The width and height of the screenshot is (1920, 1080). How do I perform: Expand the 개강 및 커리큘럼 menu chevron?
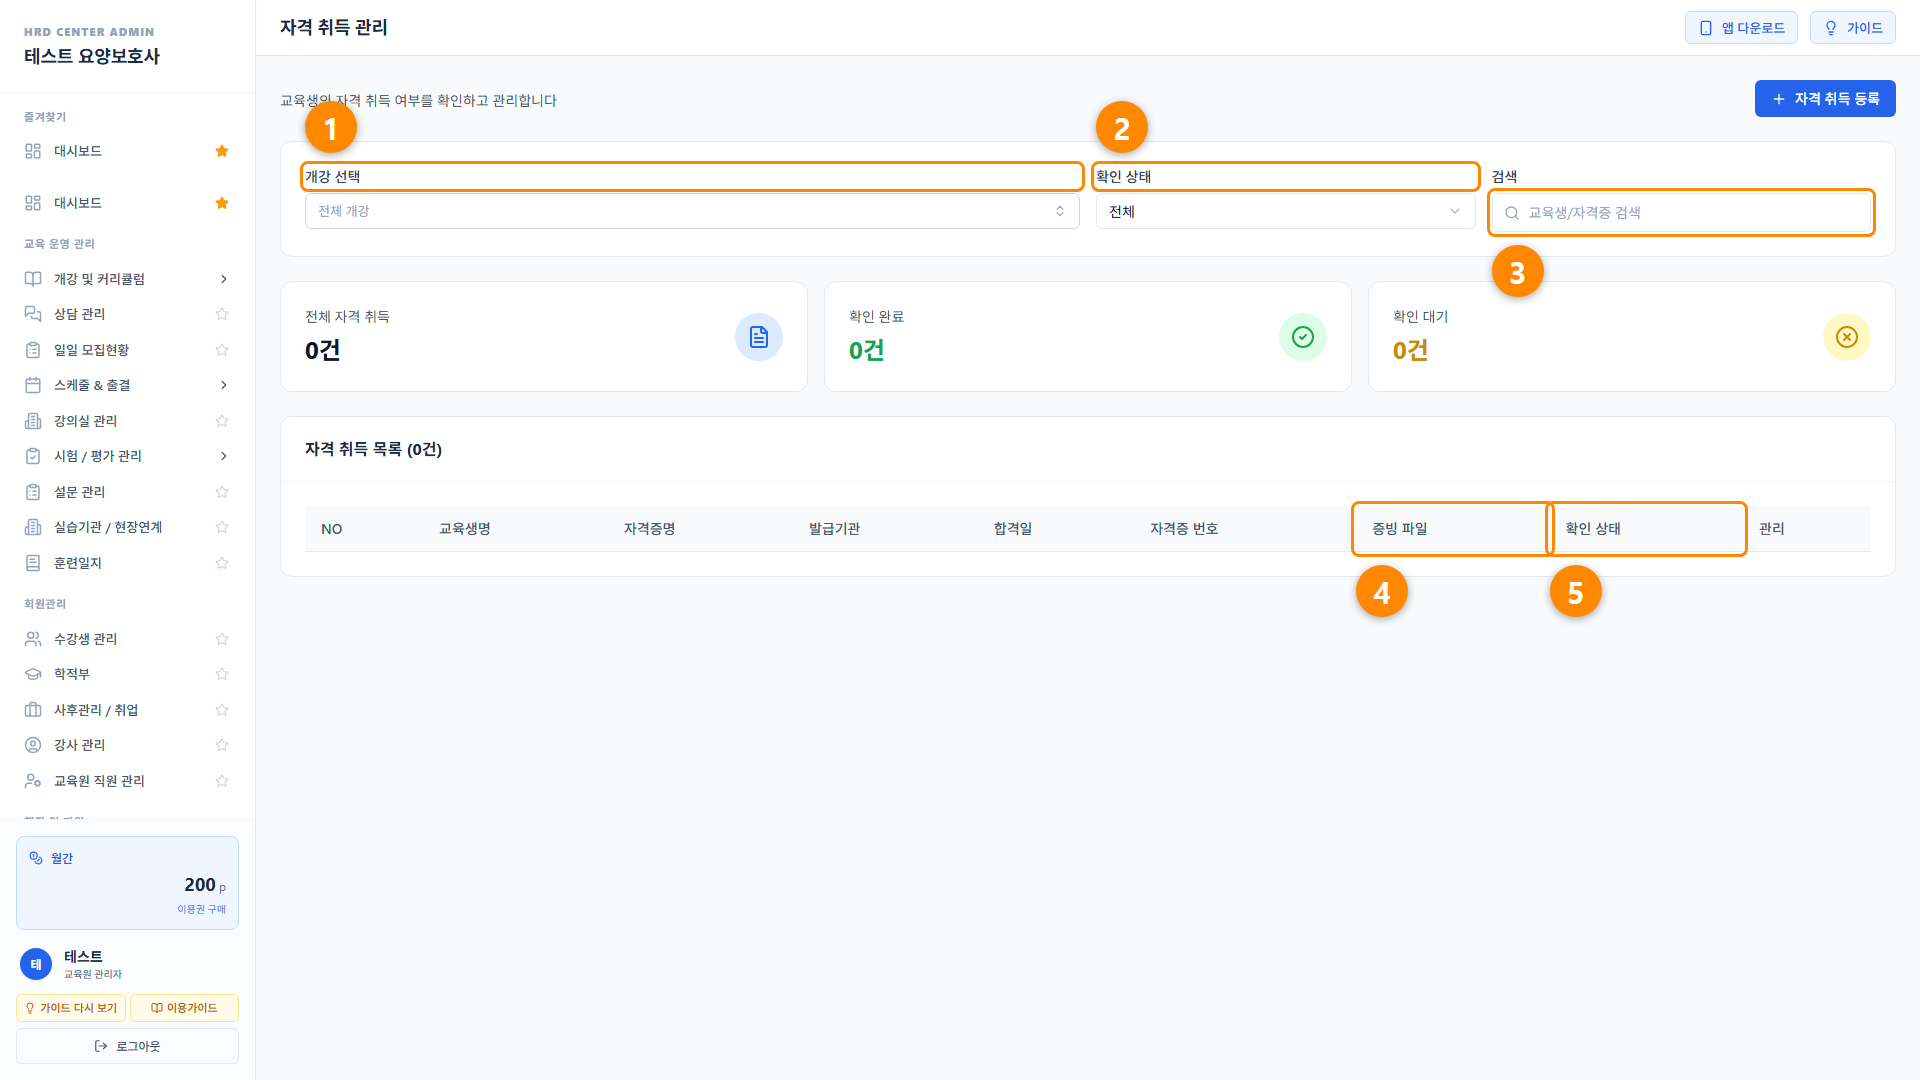click(223, 279)
